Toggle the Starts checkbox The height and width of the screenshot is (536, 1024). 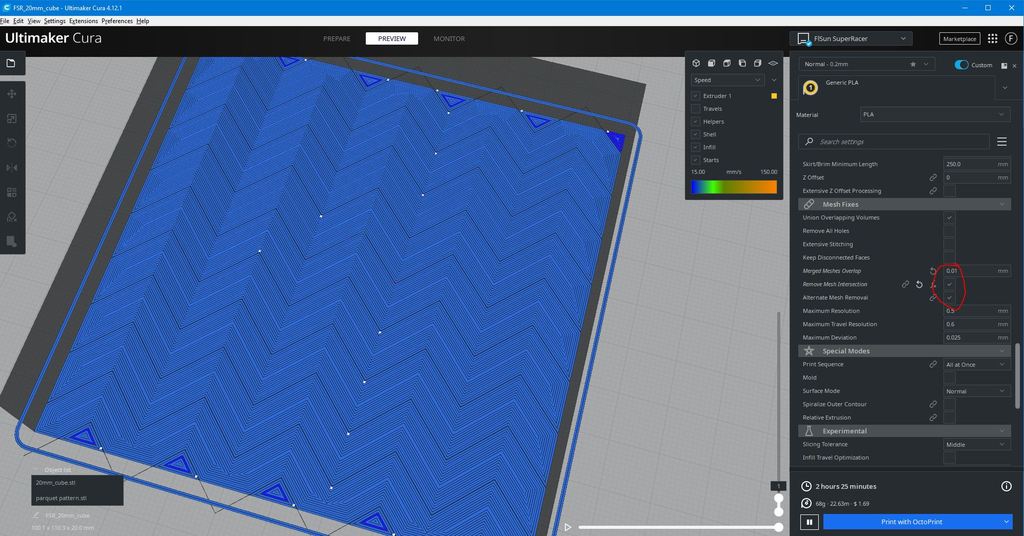coord(696,160)
